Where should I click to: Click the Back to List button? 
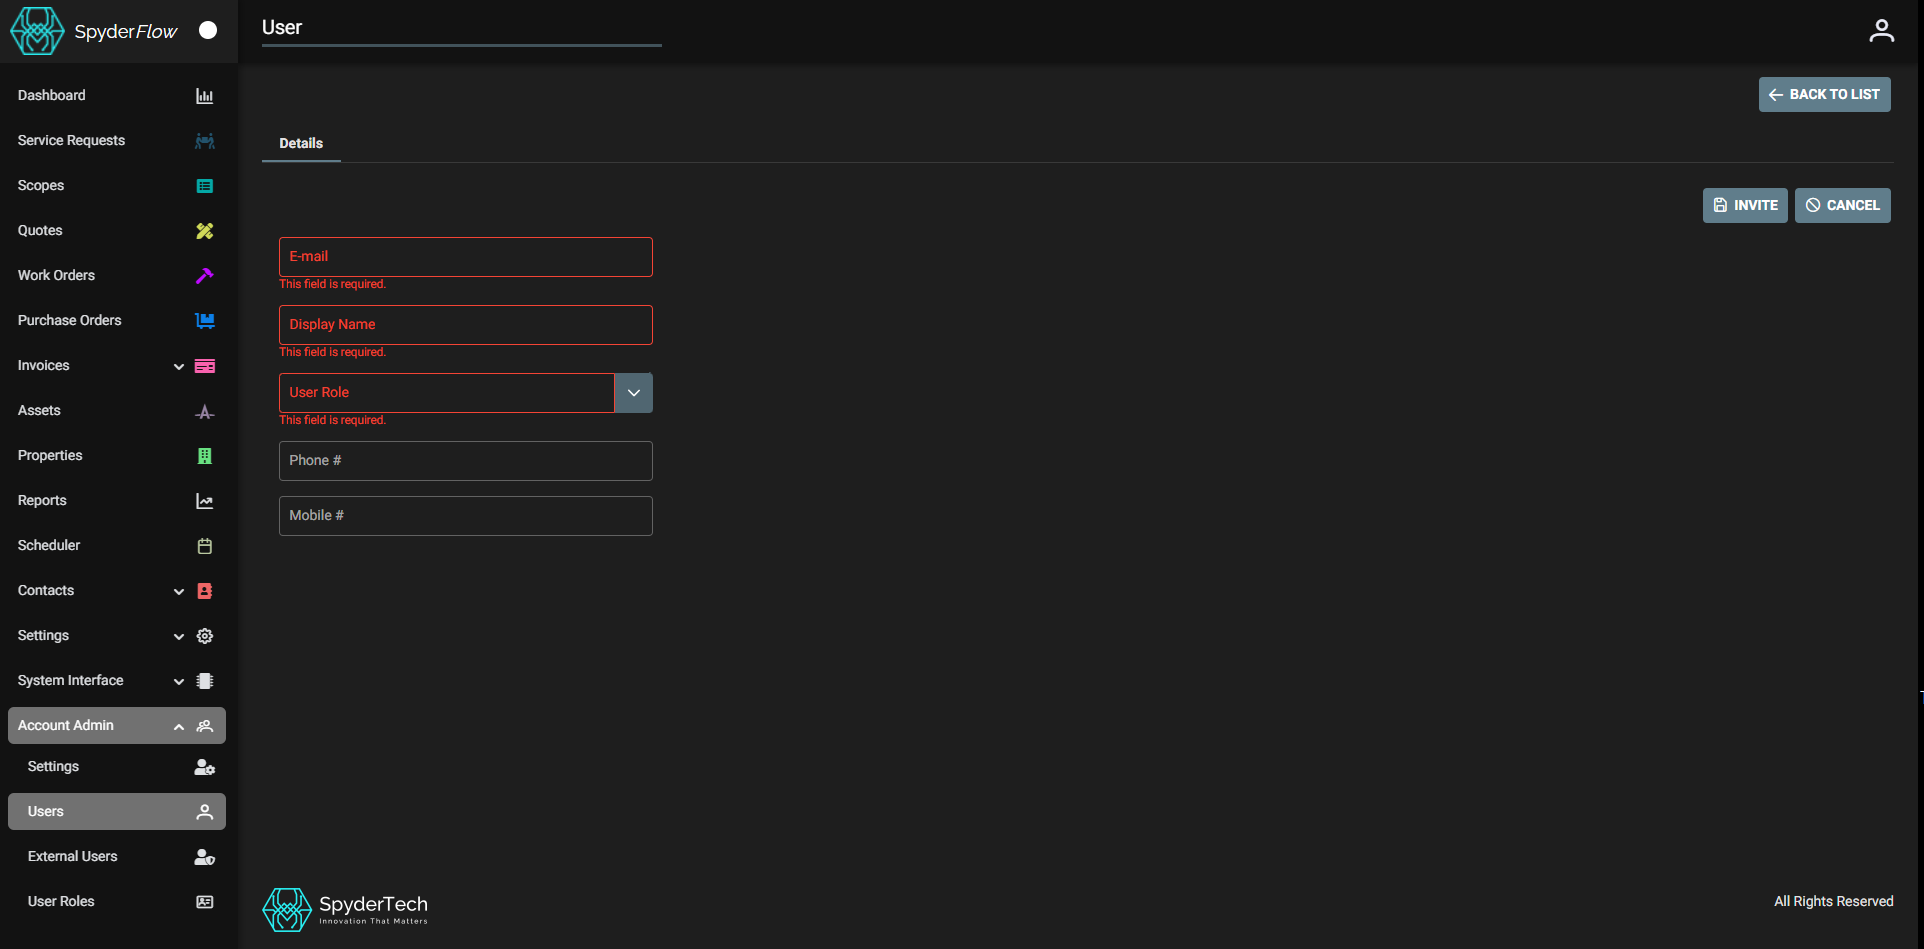(x=1824, y=95)
